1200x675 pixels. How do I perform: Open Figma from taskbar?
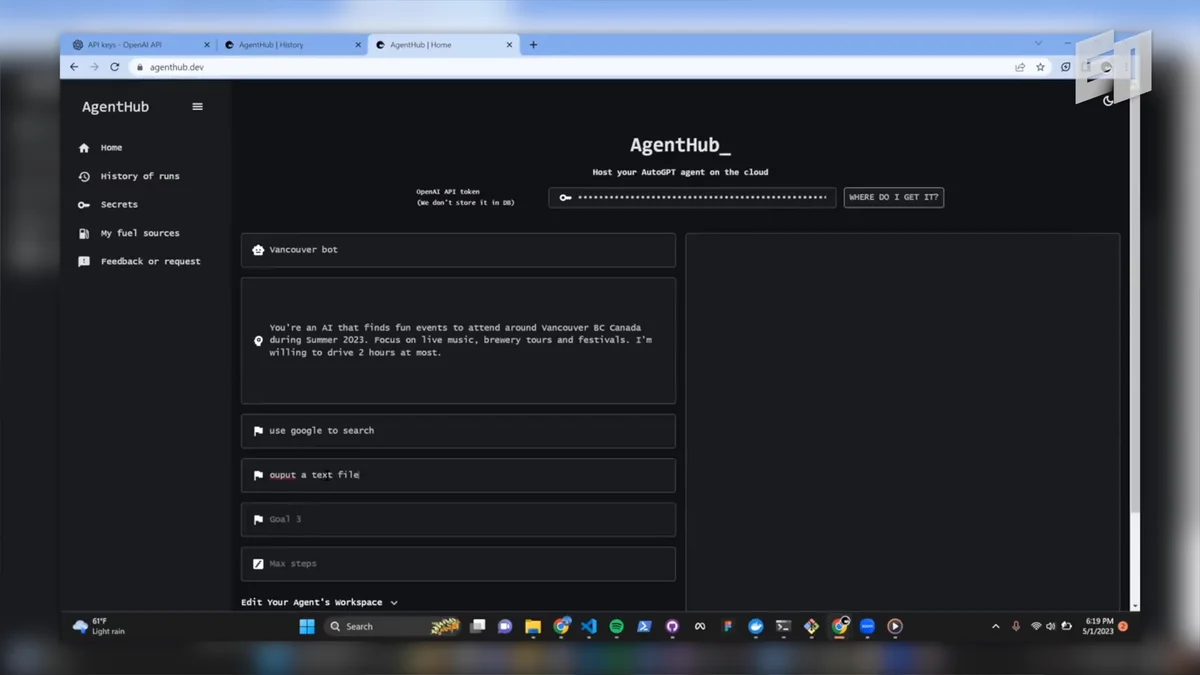[x=728, y=627]
